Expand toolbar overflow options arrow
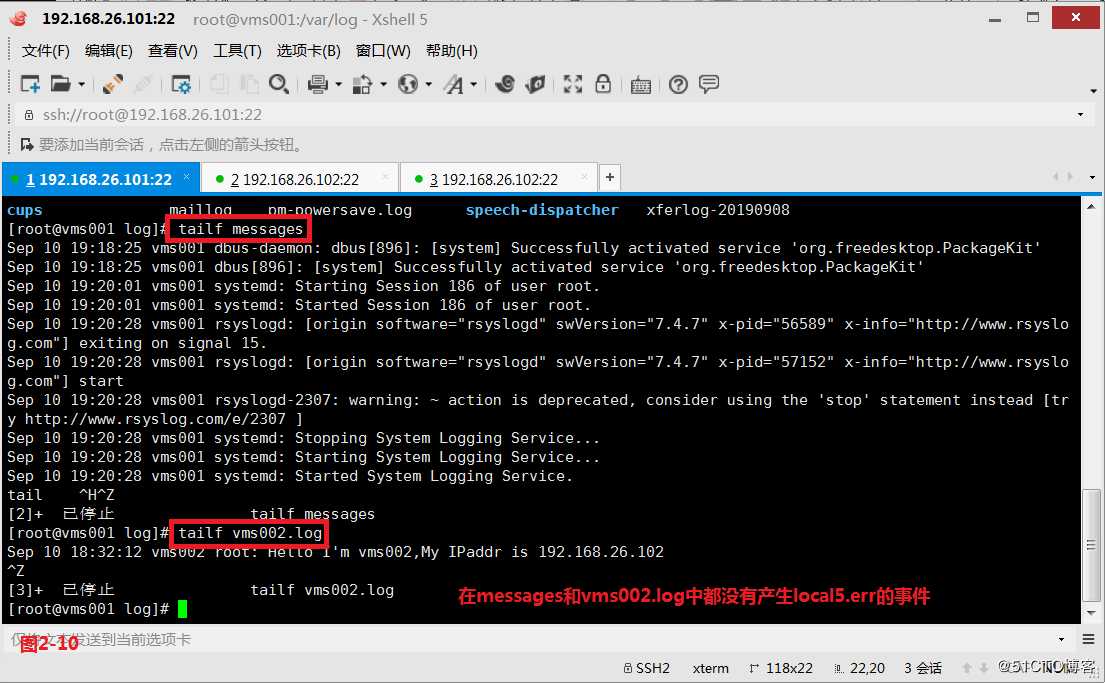The width and height of the screenshot is (1105, 683). [x=1093, y=91]
